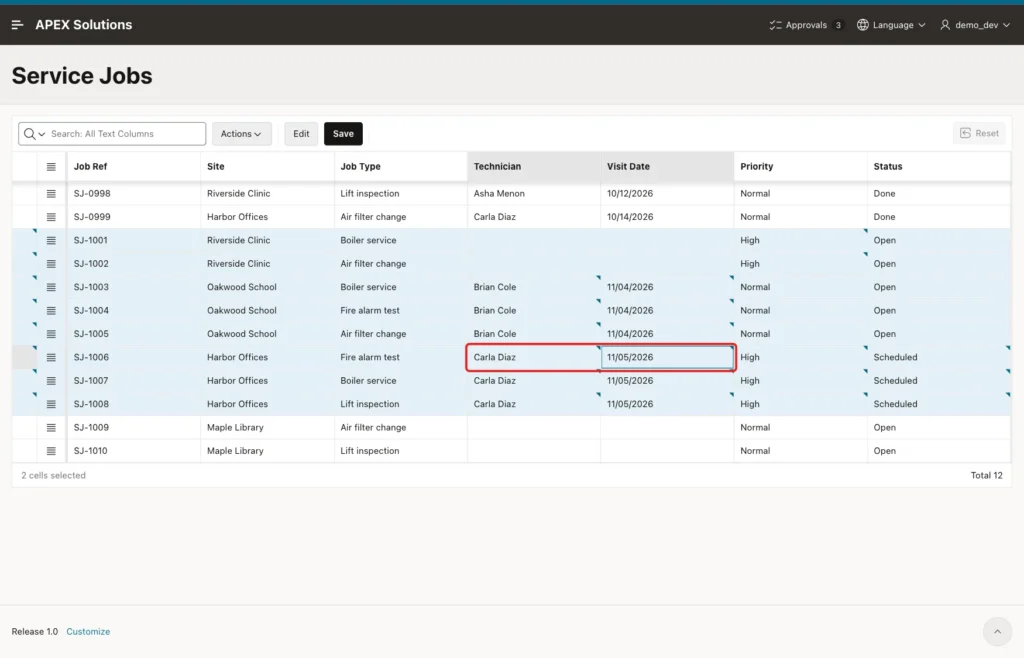Focus the Search: All Text Columns field
Viewport: 1024px width, 658px height.
pyautogui.click(x=126, y=134)
